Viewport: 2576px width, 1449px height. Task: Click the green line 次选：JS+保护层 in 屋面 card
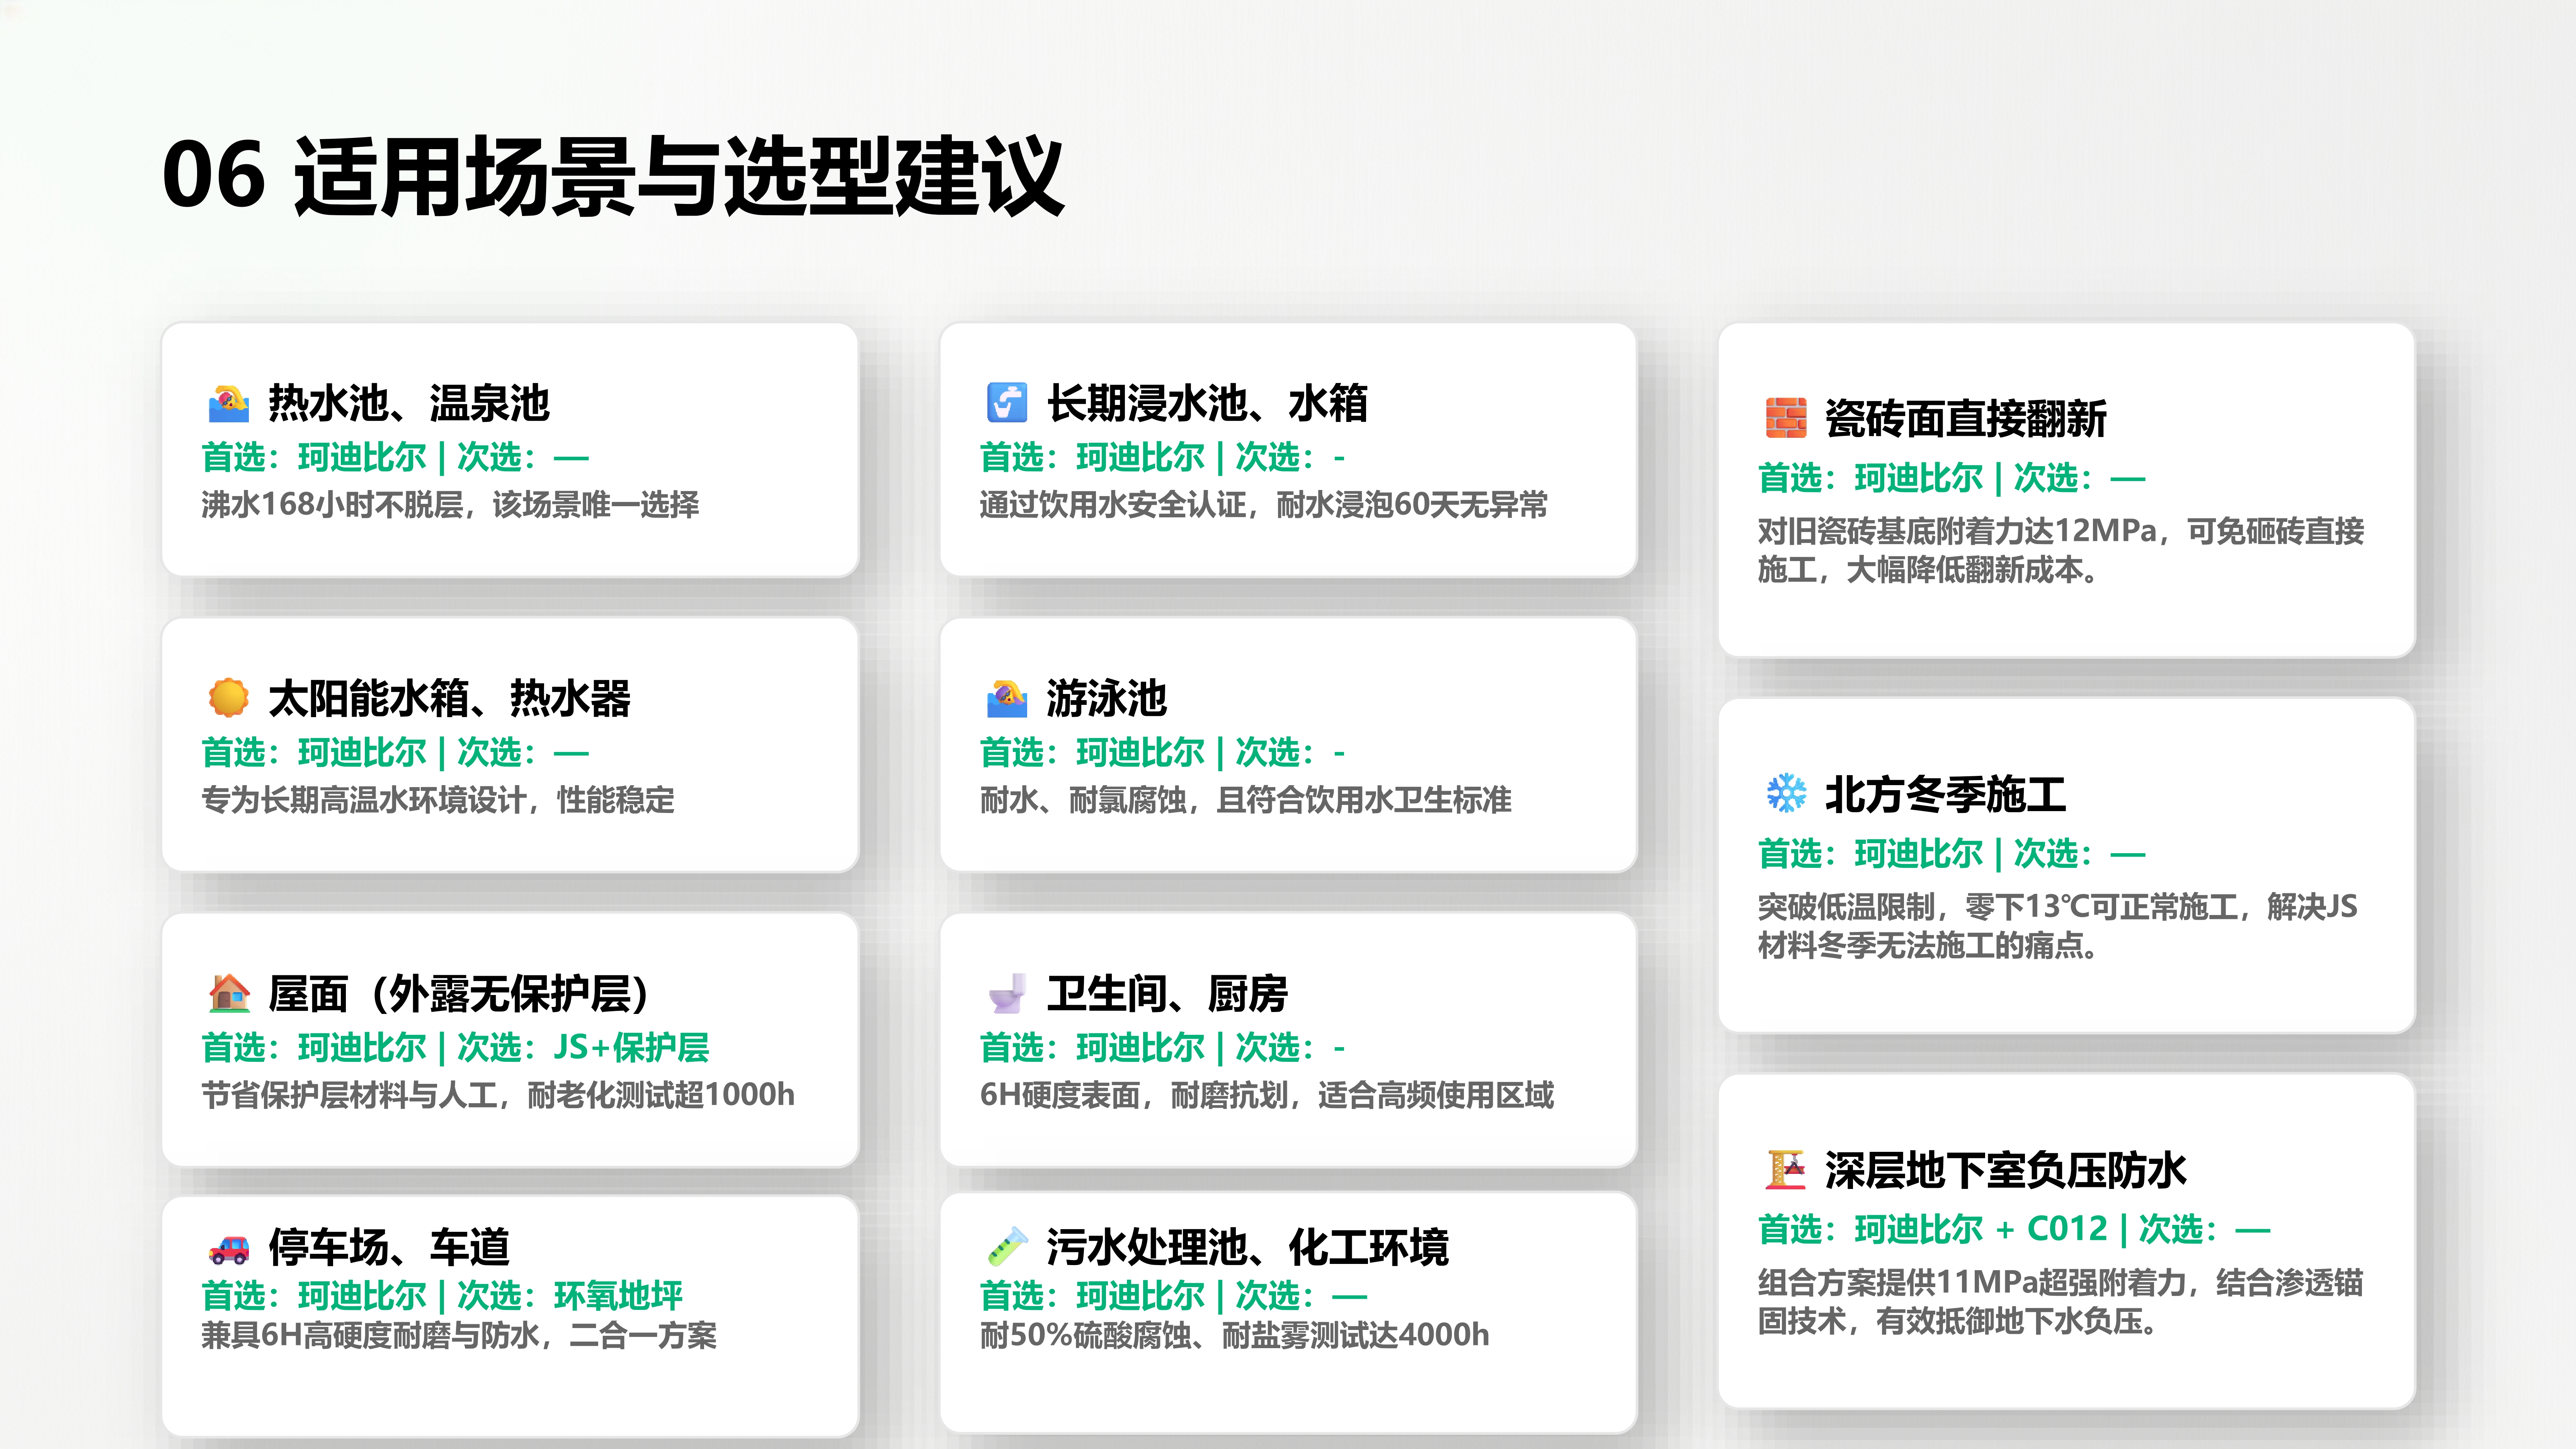click(x=583, y=1047)
